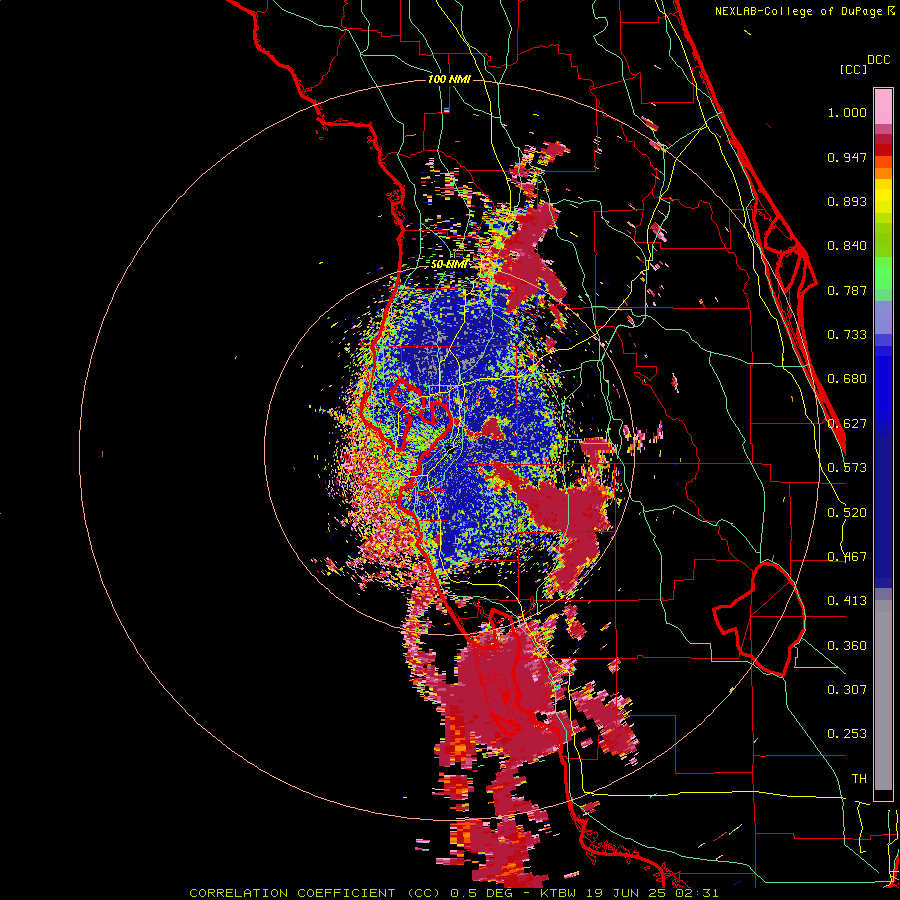The width and height of the screenshot is (900, 900).
Task: Click the KTBW radar site identifier
Action: [x=559, y=893]
